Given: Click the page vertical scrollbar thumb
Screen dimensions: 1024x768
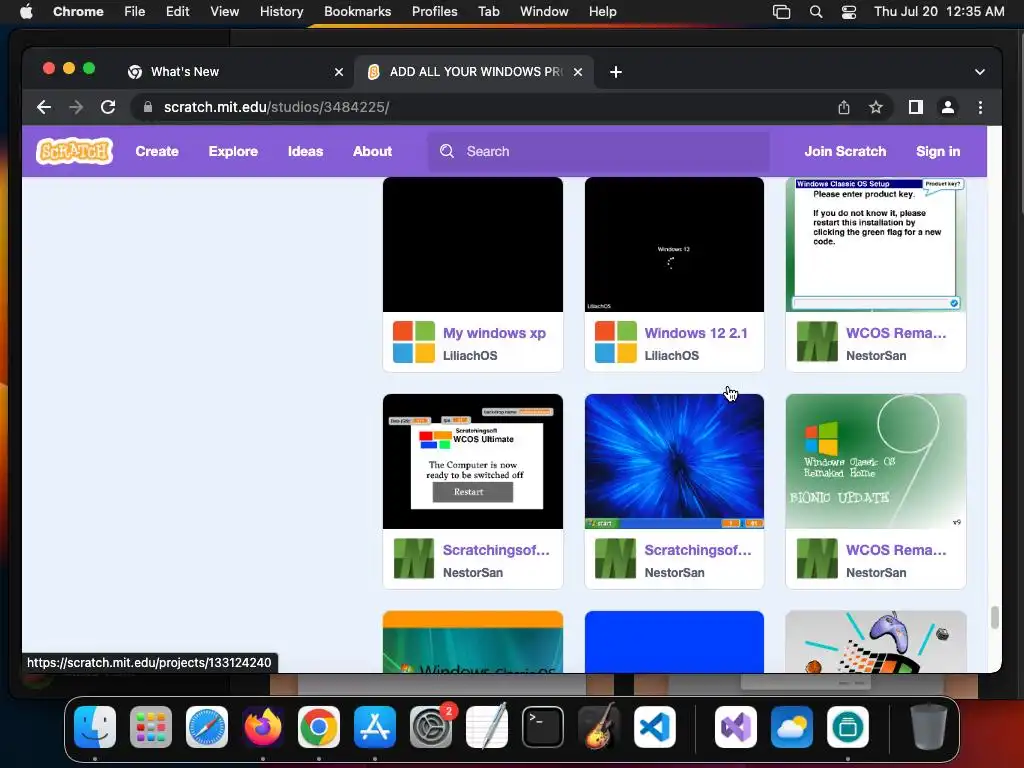Looking at the screenshot, I should [994, 617].
